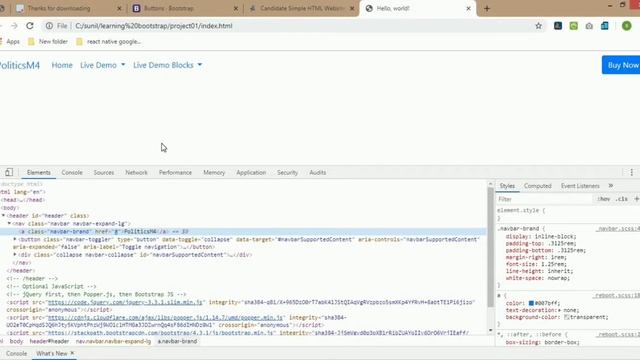Open DevTools three-dot customize menu
Viewport: 640px width, 360px height.
click(x=631, y=172)
